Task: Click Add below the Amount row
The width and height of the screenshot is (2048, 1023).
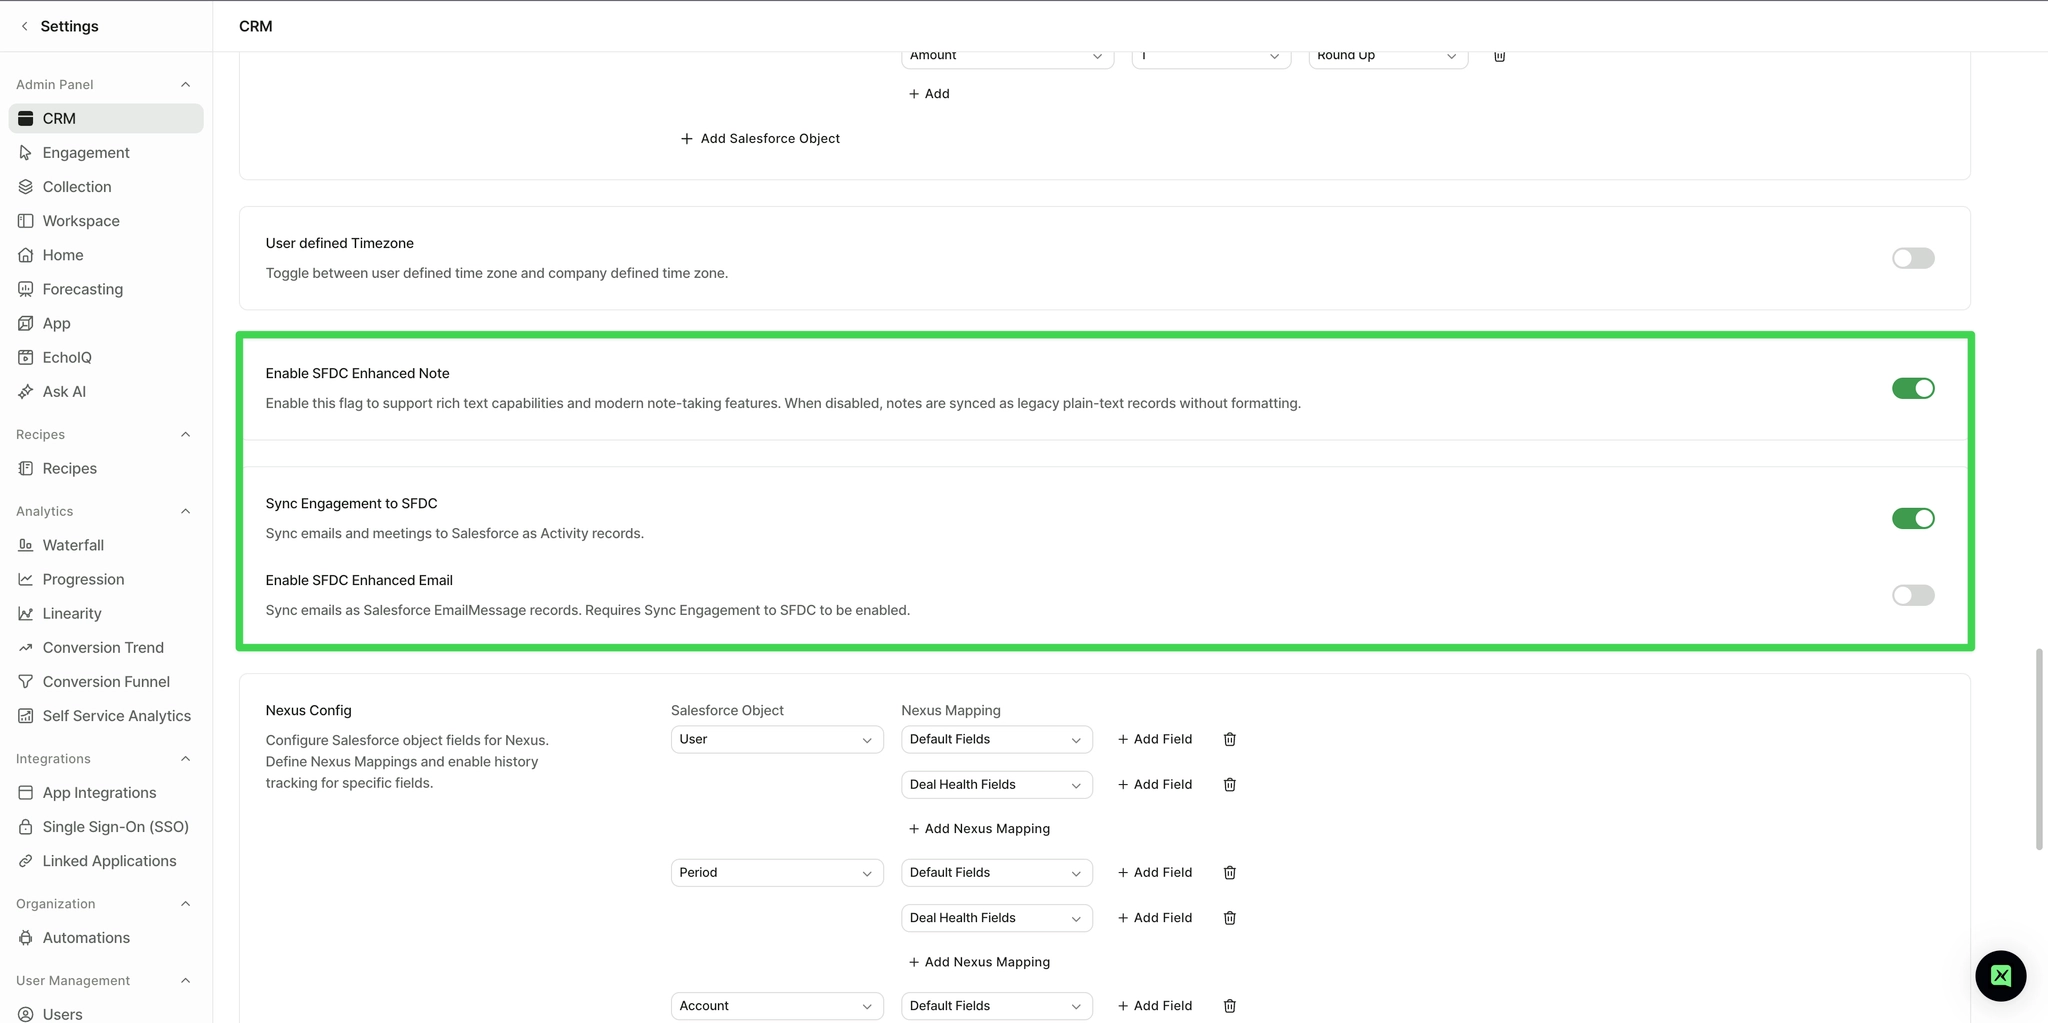Action: (x=929, y=93)
